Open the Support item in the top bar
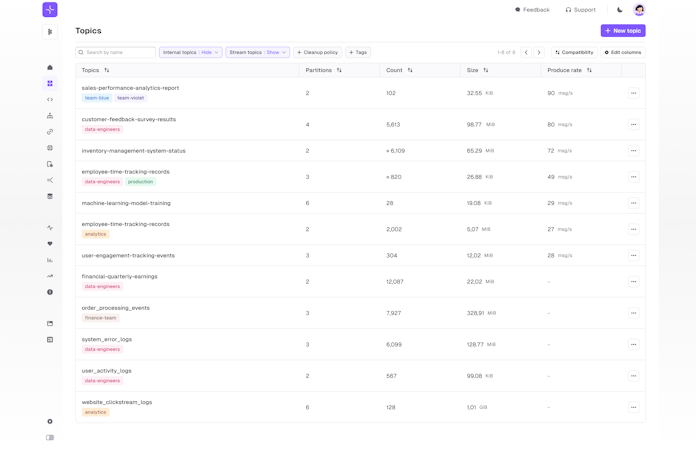 580,10
